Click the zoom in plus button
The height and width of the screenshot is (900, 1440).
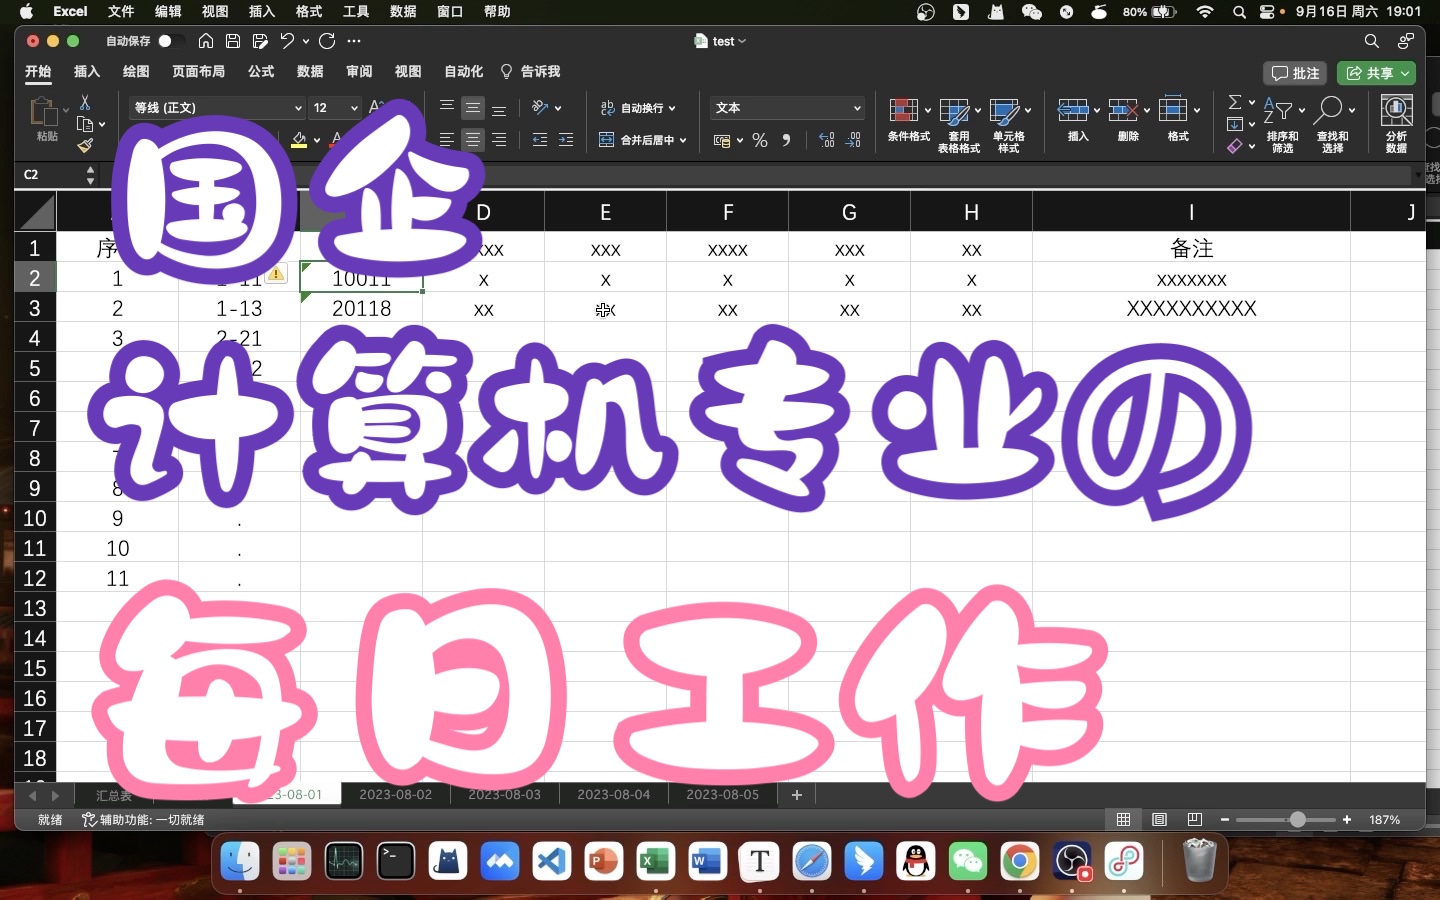[x=1347, y=819]
